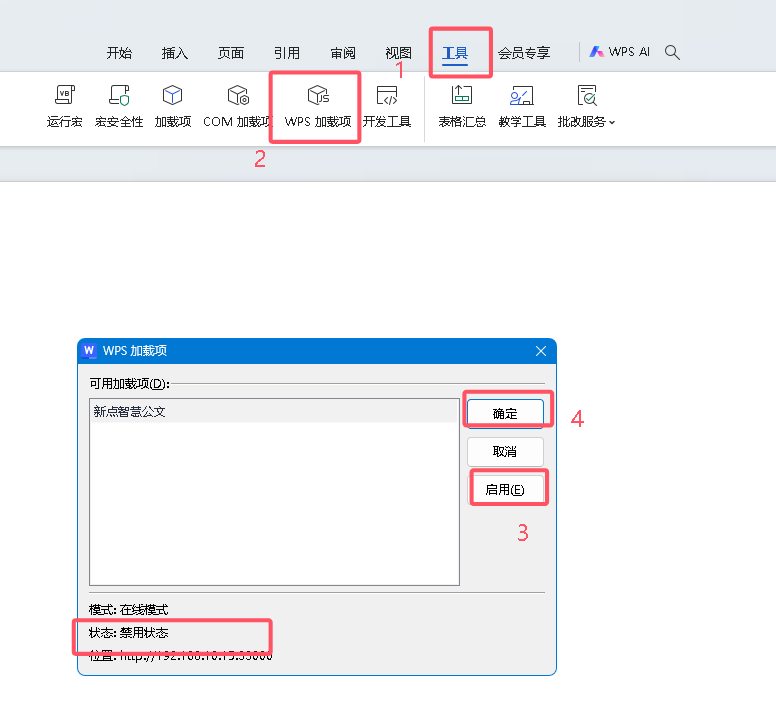Click the search magnifier icon
The height and width of the screenshot is (716, 776).
(672, 52)
